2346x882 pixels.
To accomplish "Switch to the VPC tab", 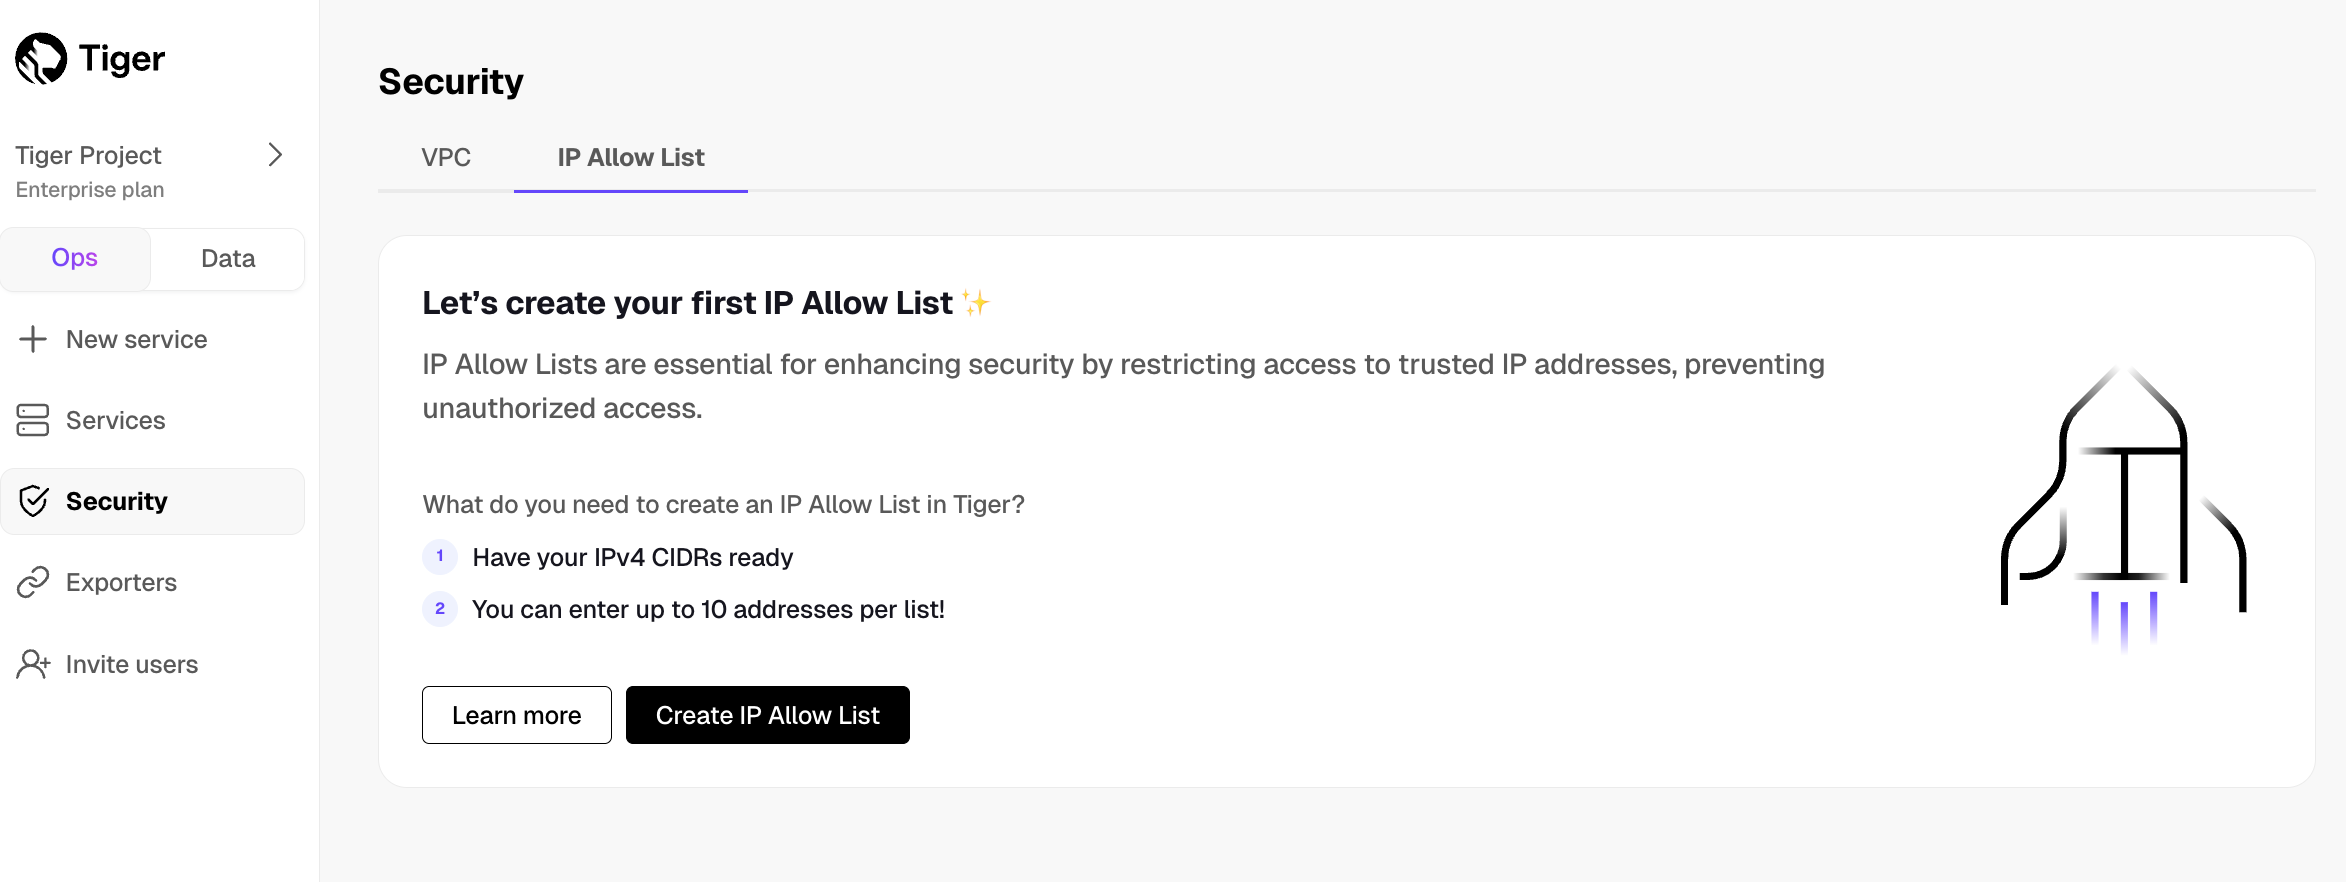I will click(x=446, y=157).
